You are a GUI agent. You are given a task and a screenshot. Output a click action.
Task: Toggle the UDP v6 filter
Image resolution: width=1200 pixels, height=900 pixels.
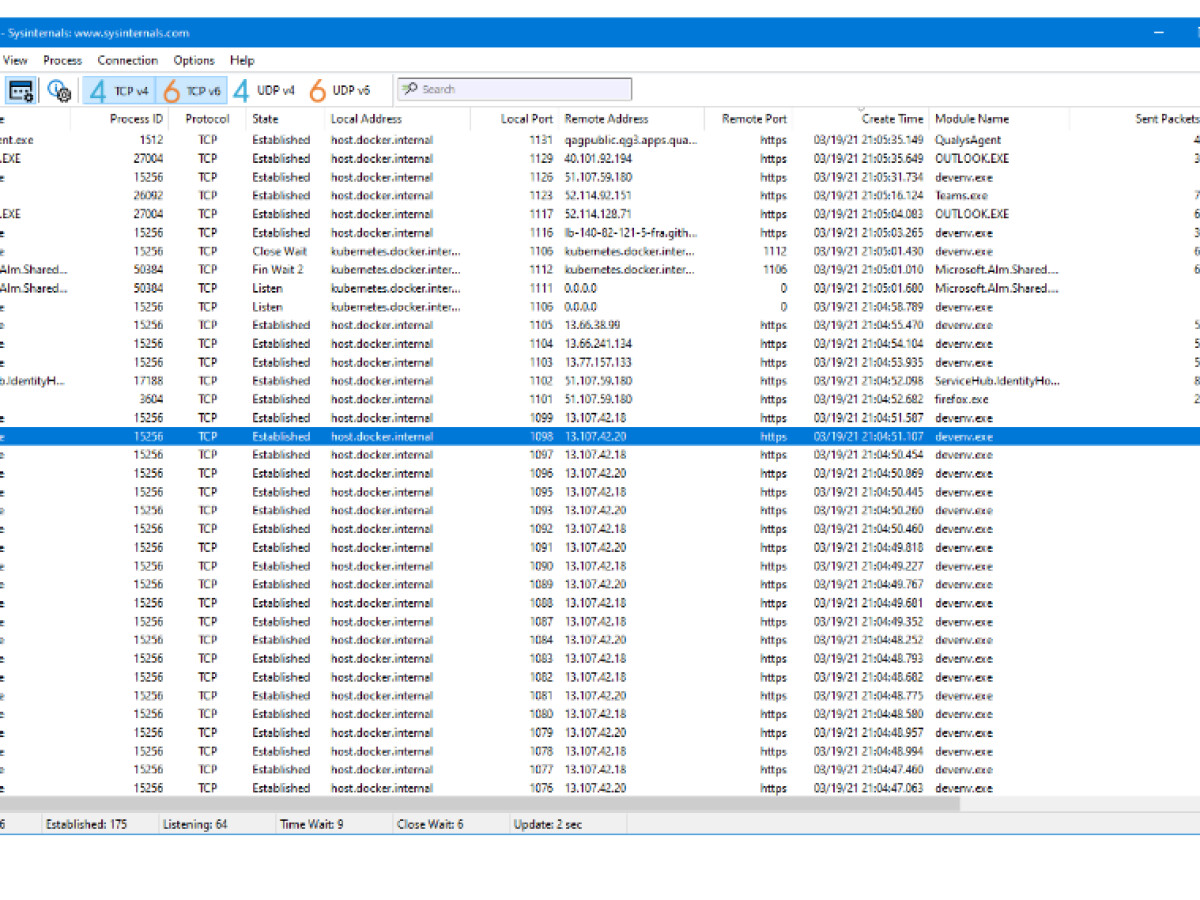(340, 91)
